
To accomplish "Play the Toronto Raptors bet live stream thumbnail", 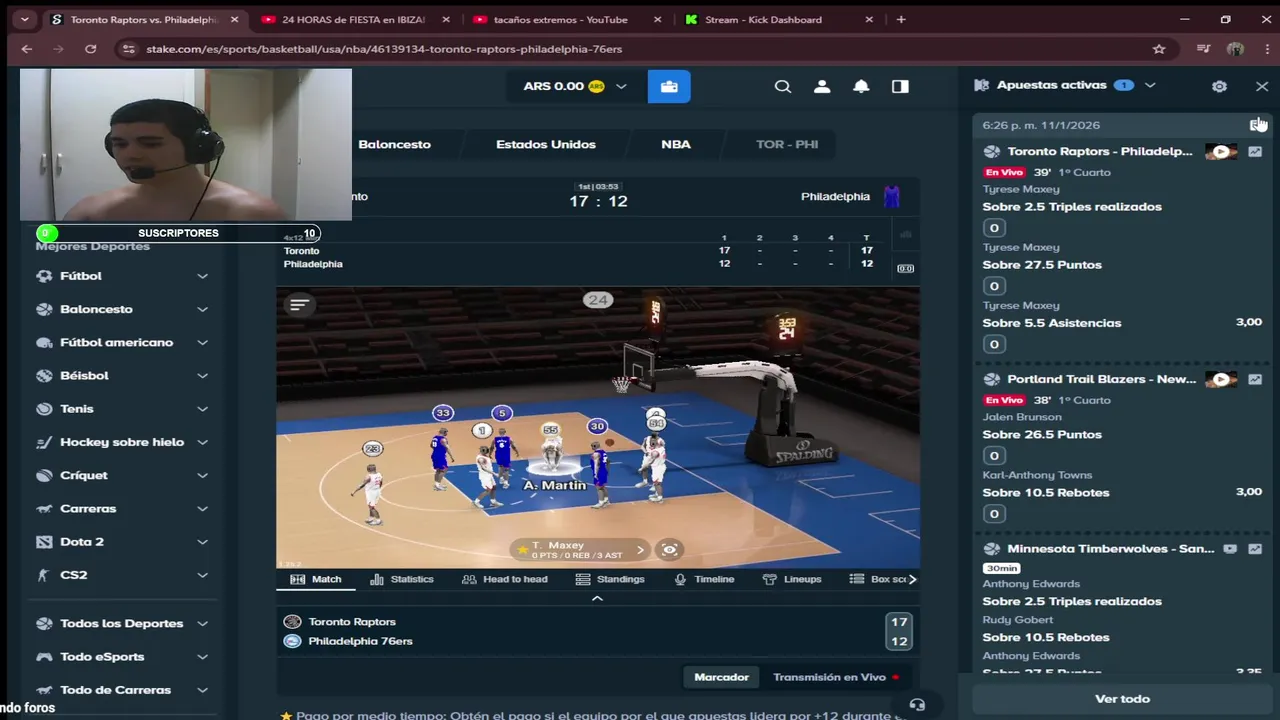I will [x=1221, y=152].
